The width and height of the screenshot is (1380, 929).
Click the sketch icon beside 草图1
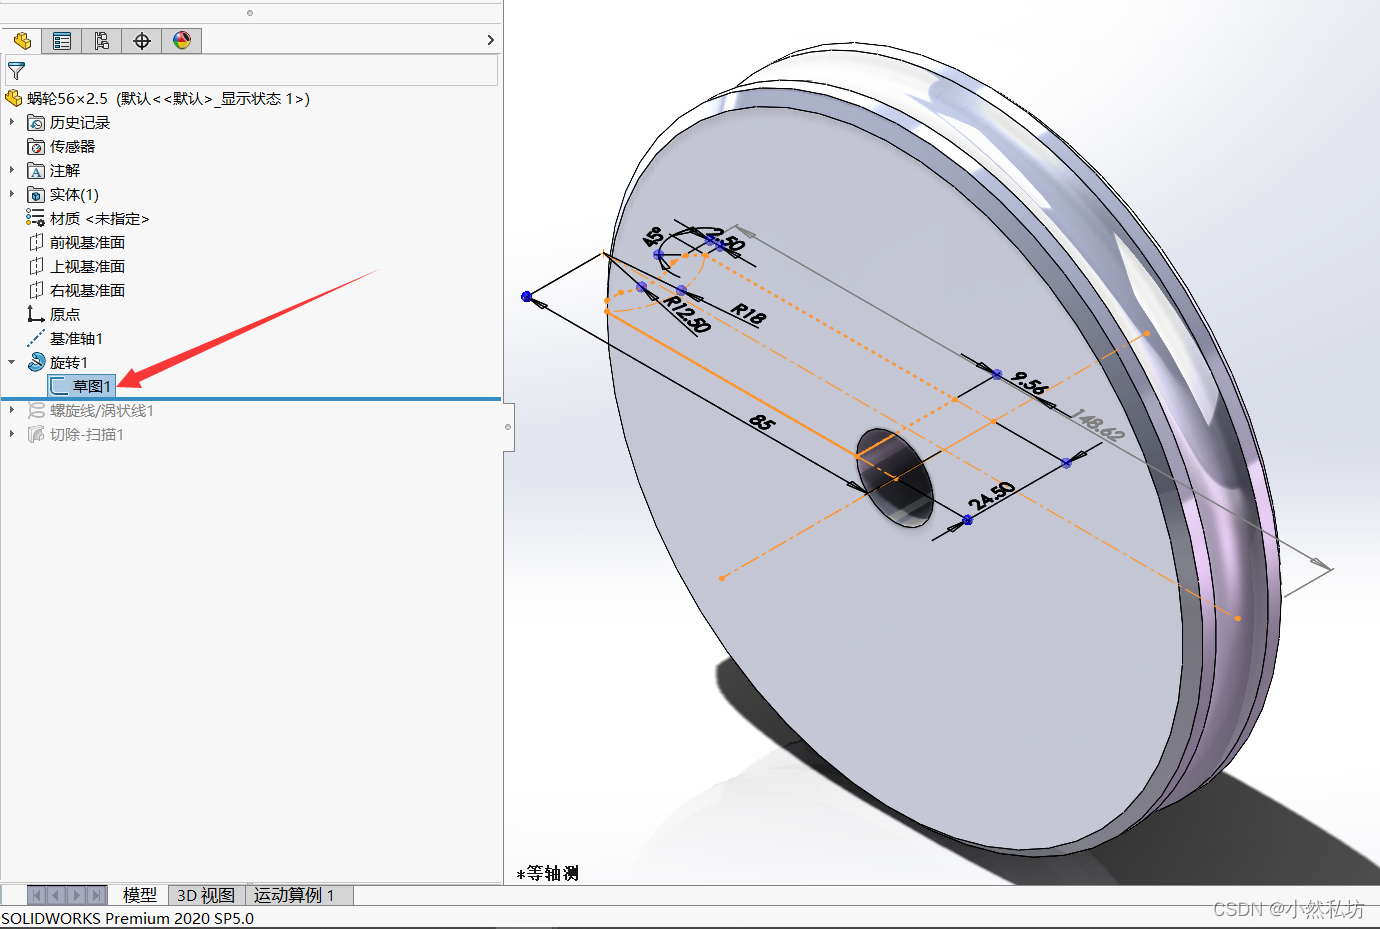tap(59, 386)
